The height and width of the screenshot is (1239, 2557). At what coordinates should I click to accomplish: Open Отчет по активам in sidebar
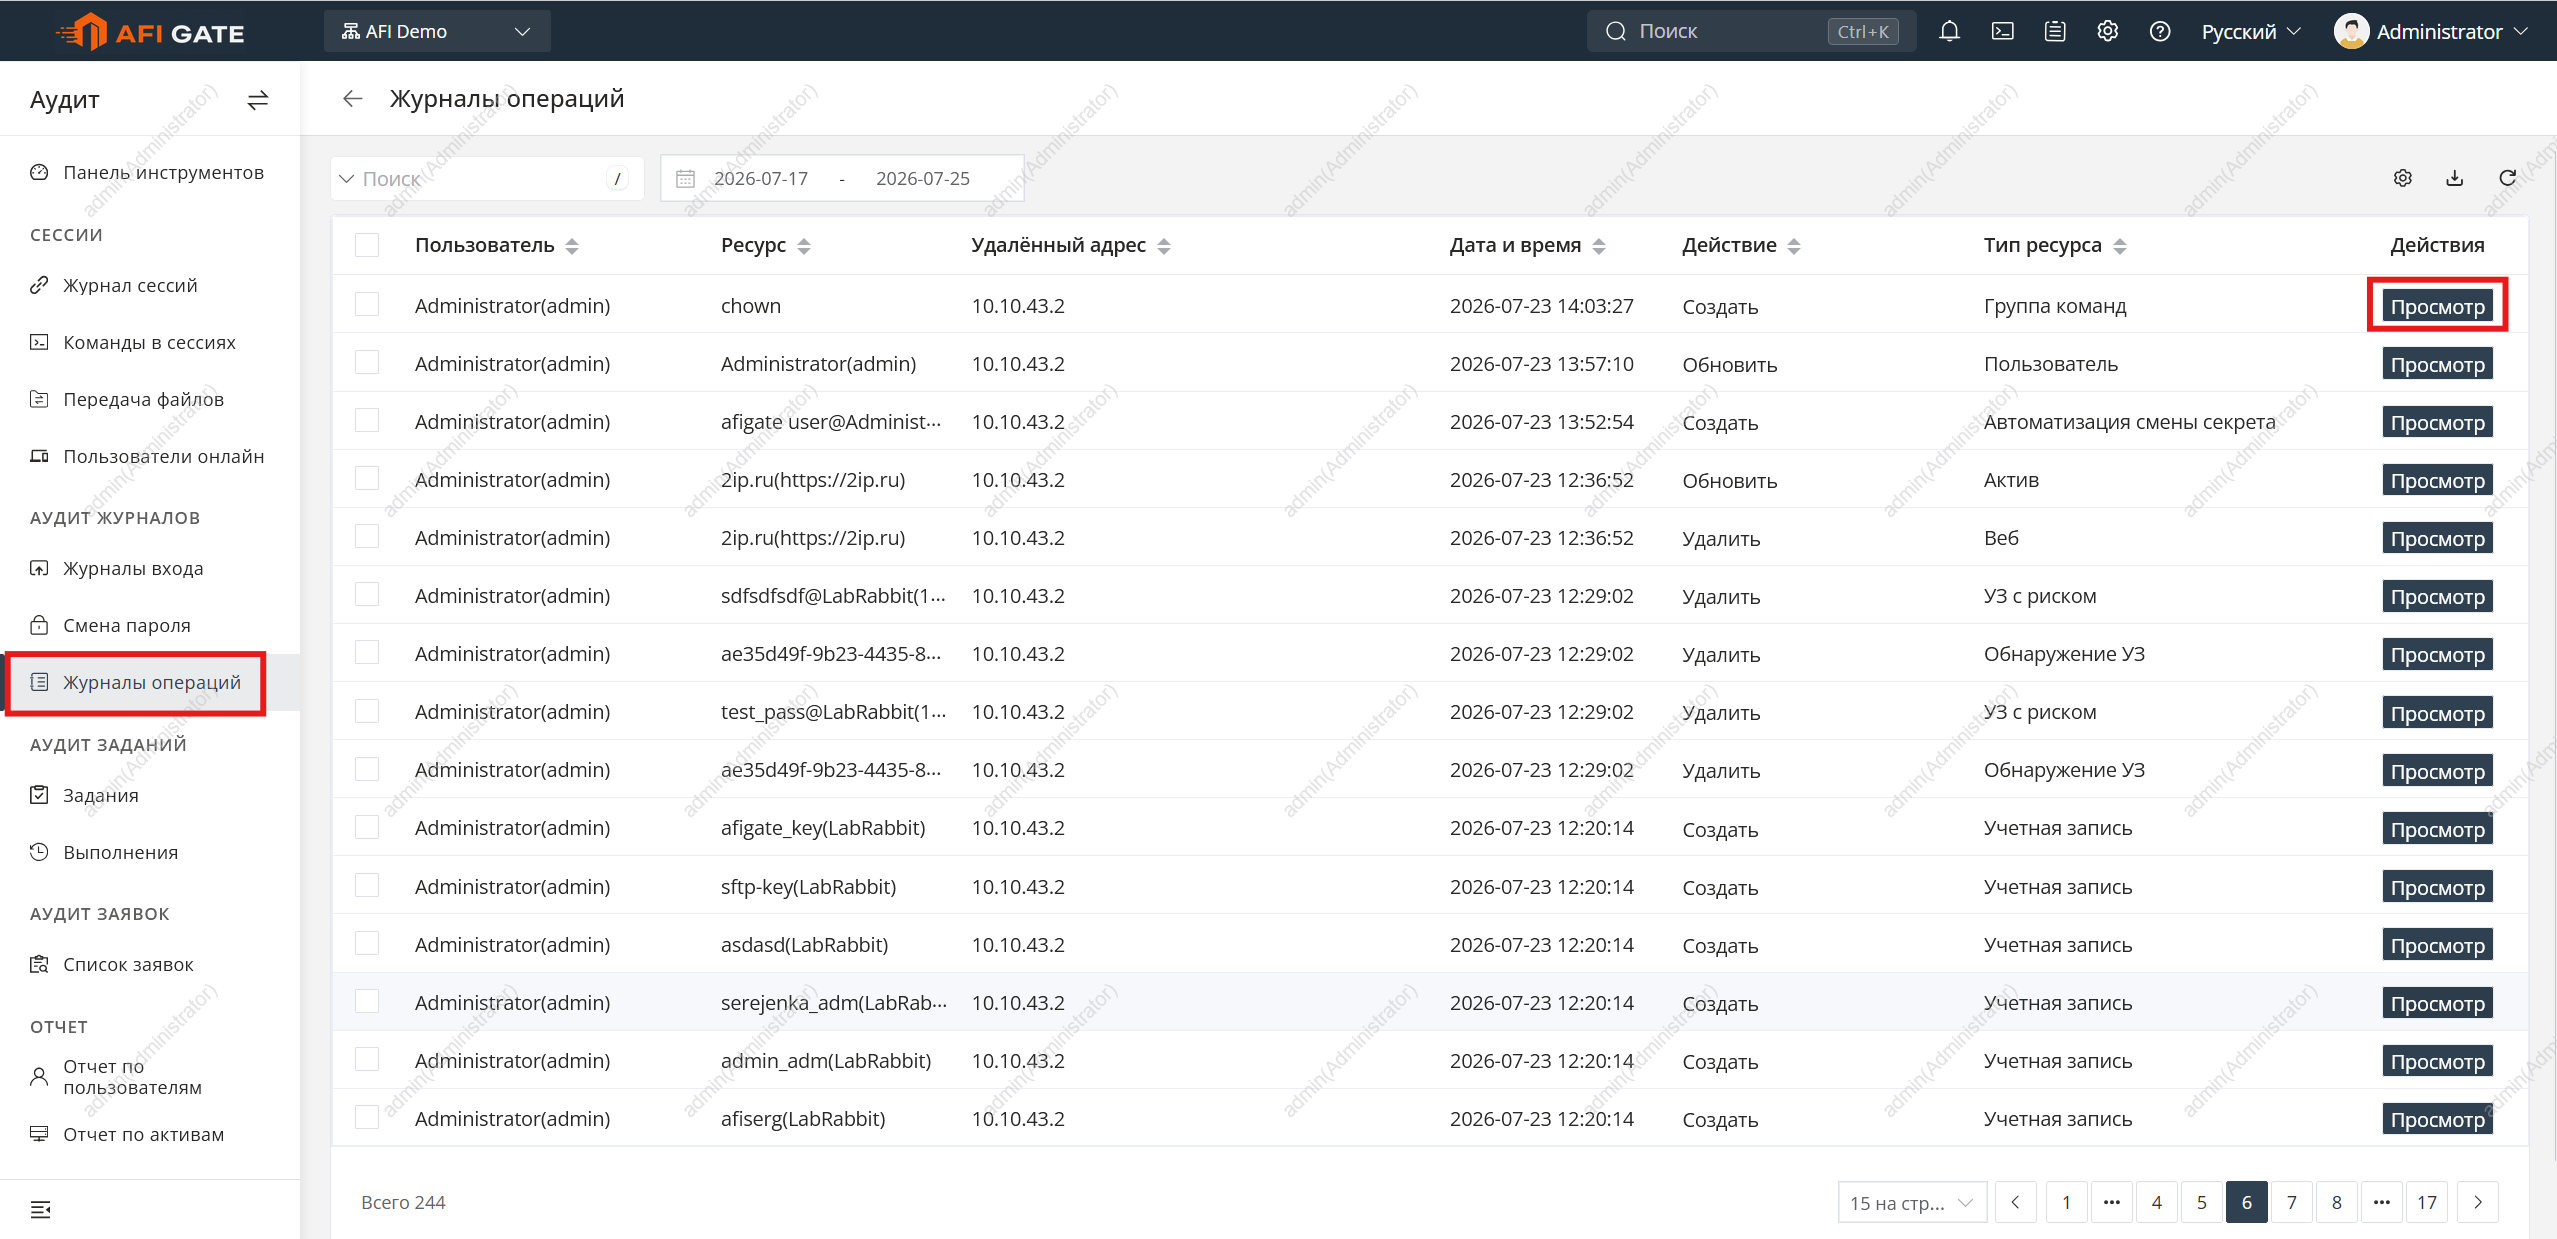(150, 1134)
